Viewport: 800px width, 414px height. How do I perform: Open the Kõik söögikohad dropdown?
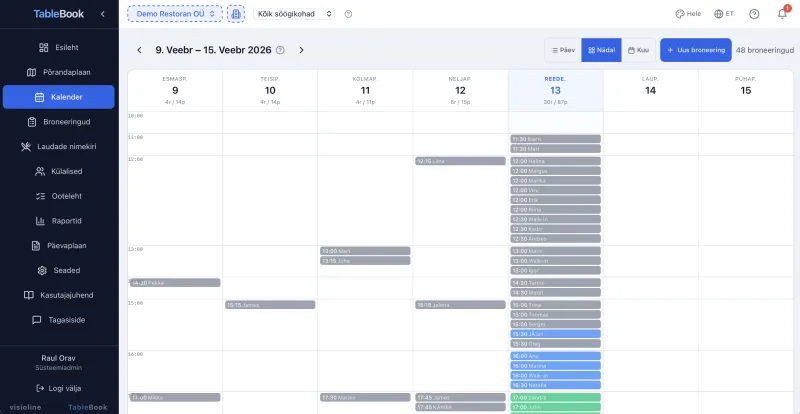(294, 14)
